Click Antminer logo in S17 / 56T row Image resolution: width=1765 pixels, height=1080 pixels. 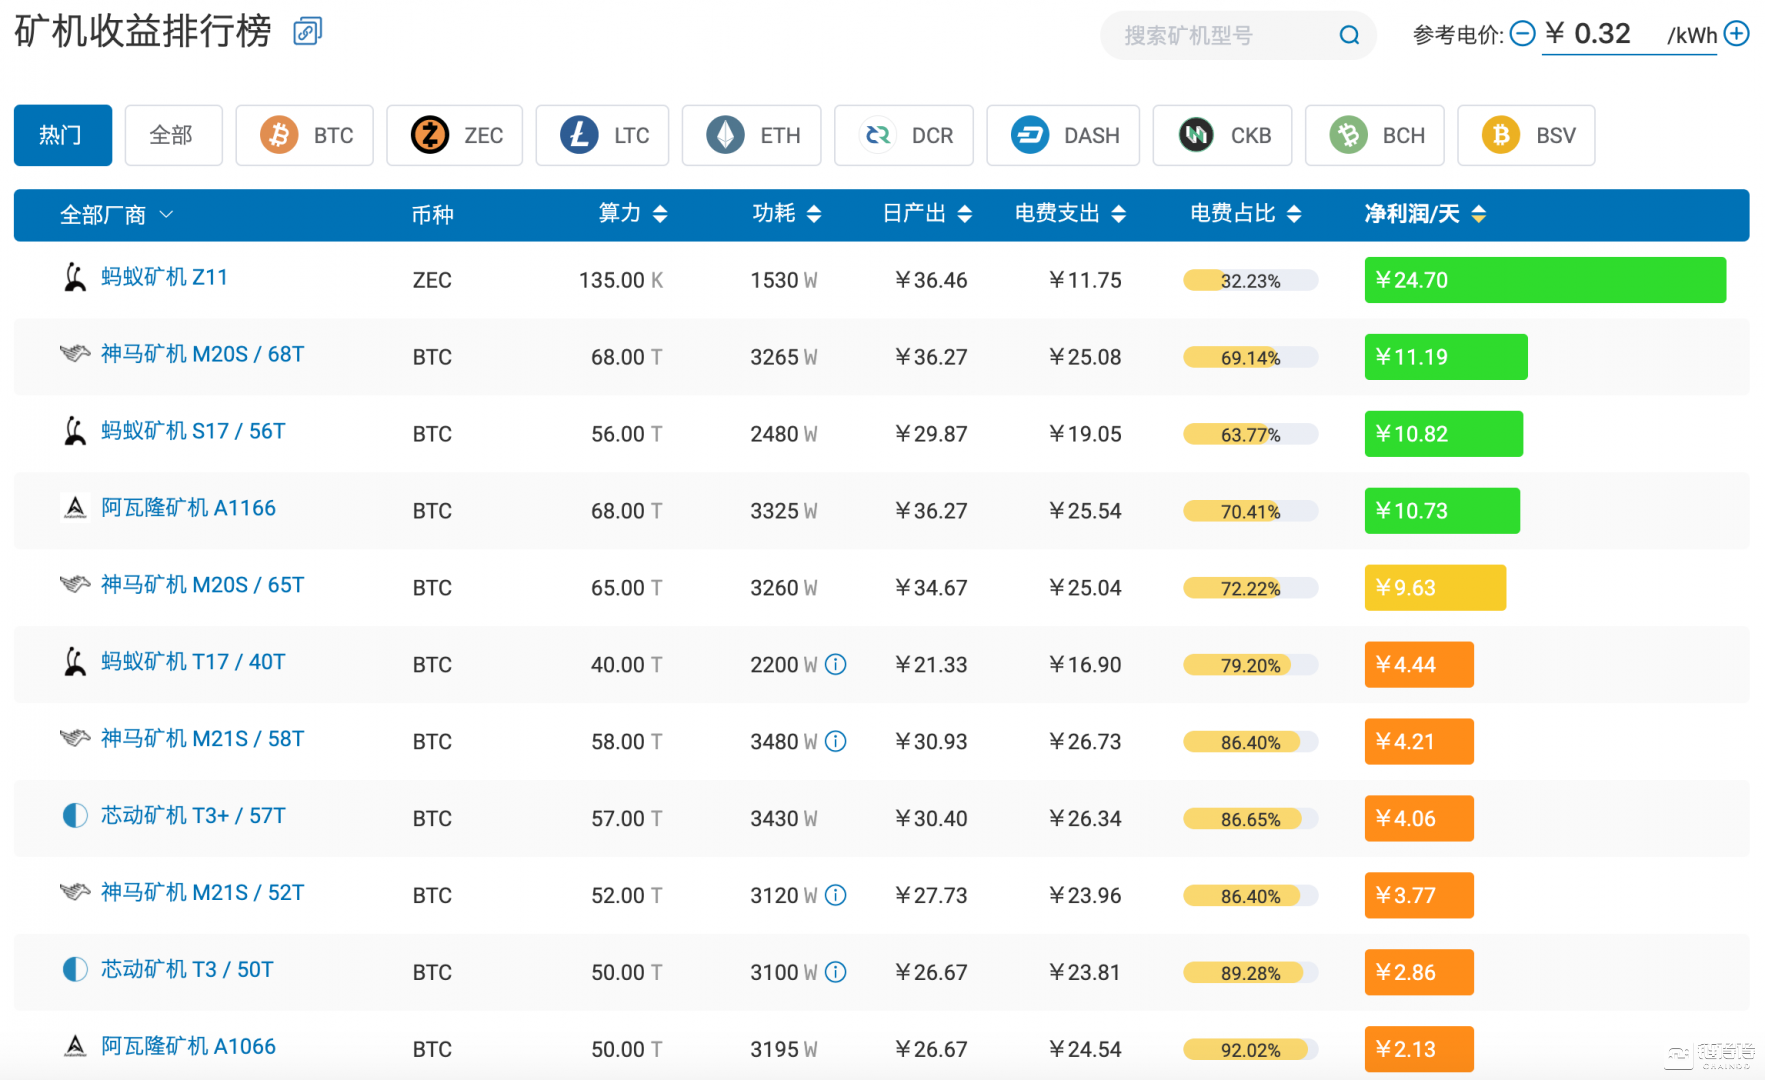[75, 431]
